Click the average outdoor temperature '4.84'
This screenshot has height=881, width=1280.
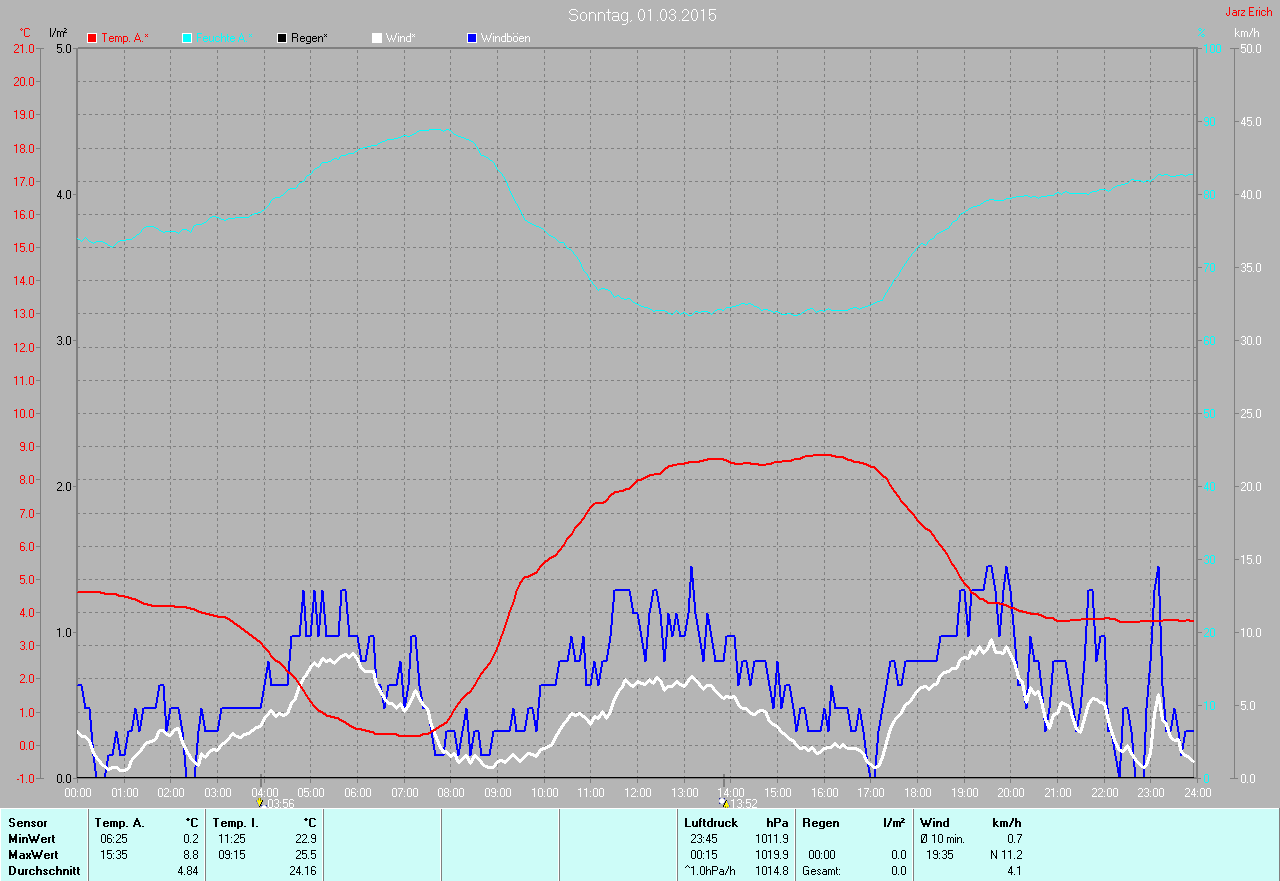[188, 871]
